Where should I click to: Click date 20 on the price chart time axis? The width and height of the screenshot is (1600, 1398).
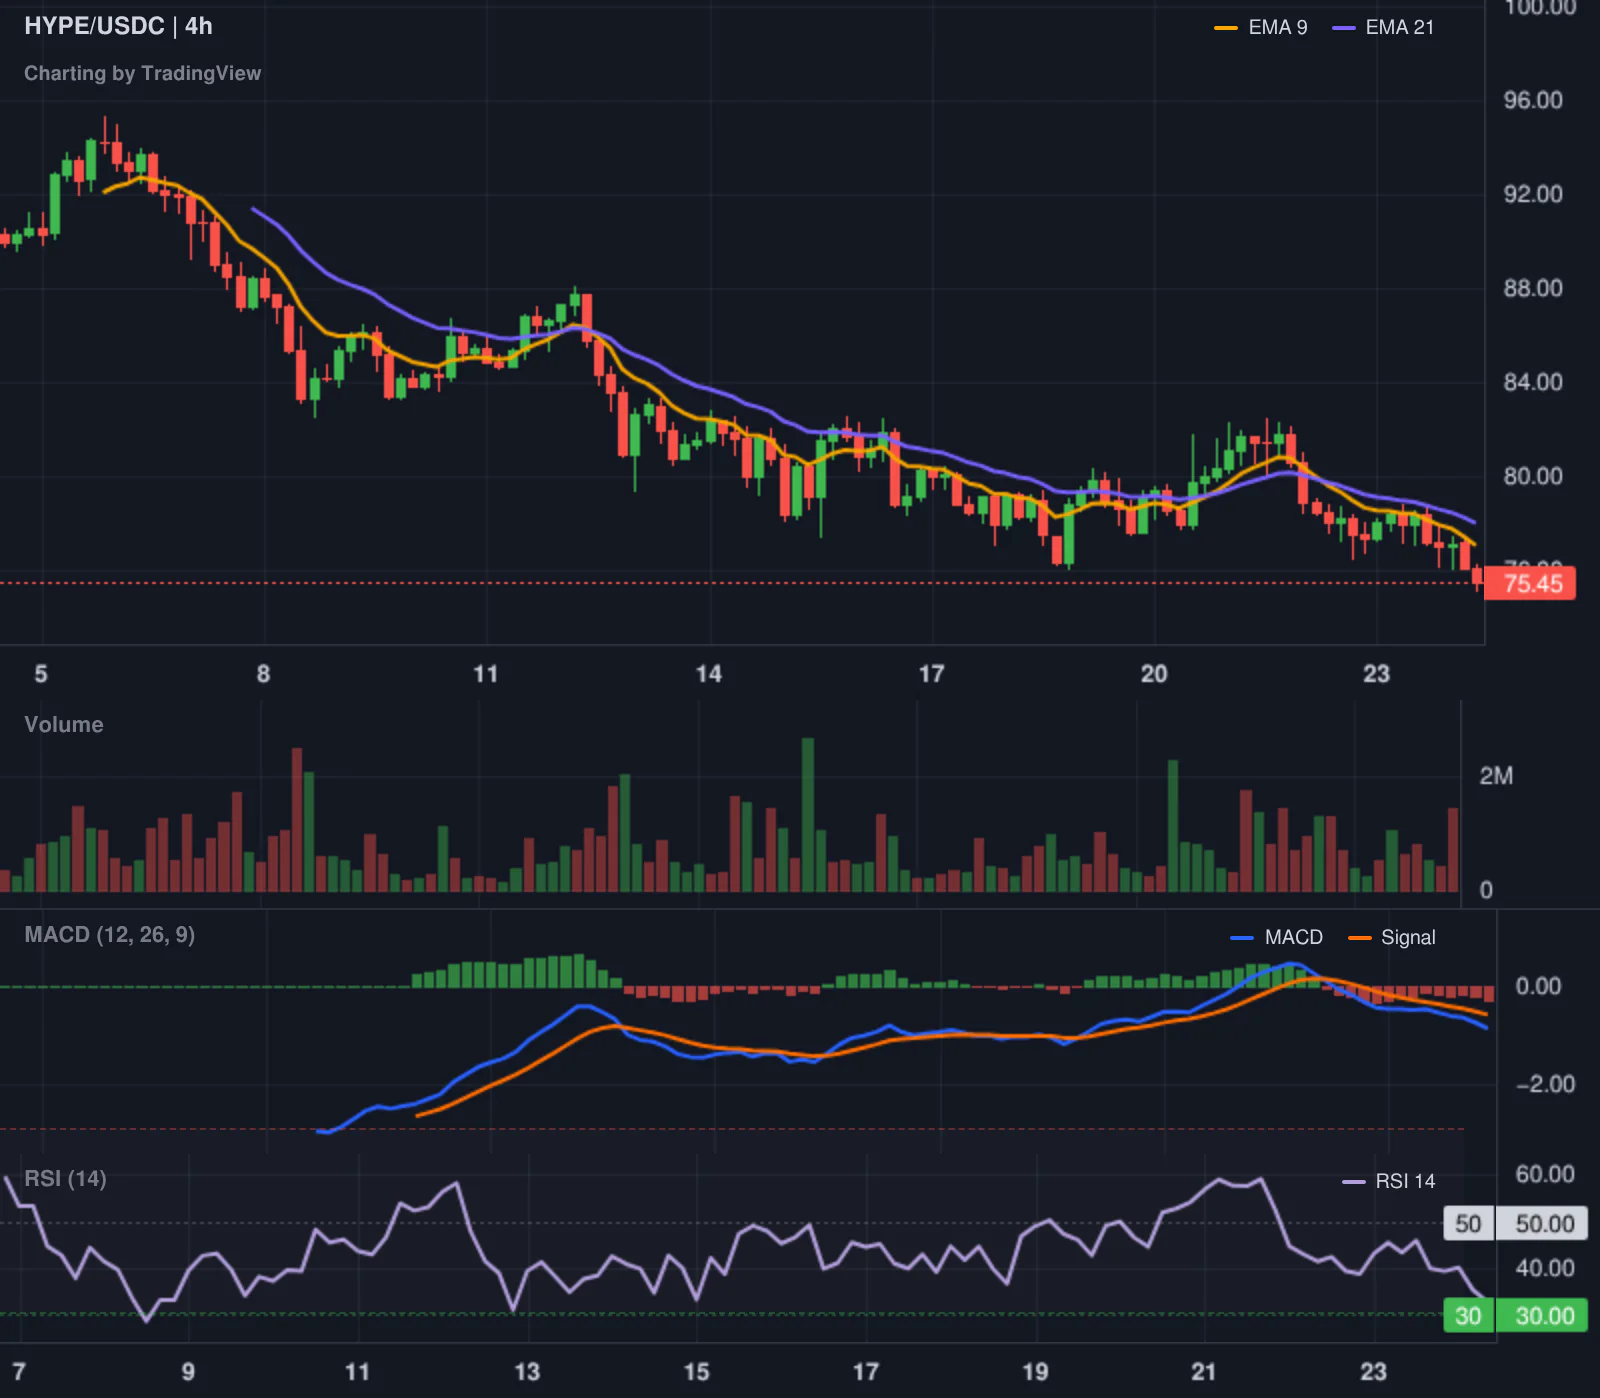pos(1154,674)
